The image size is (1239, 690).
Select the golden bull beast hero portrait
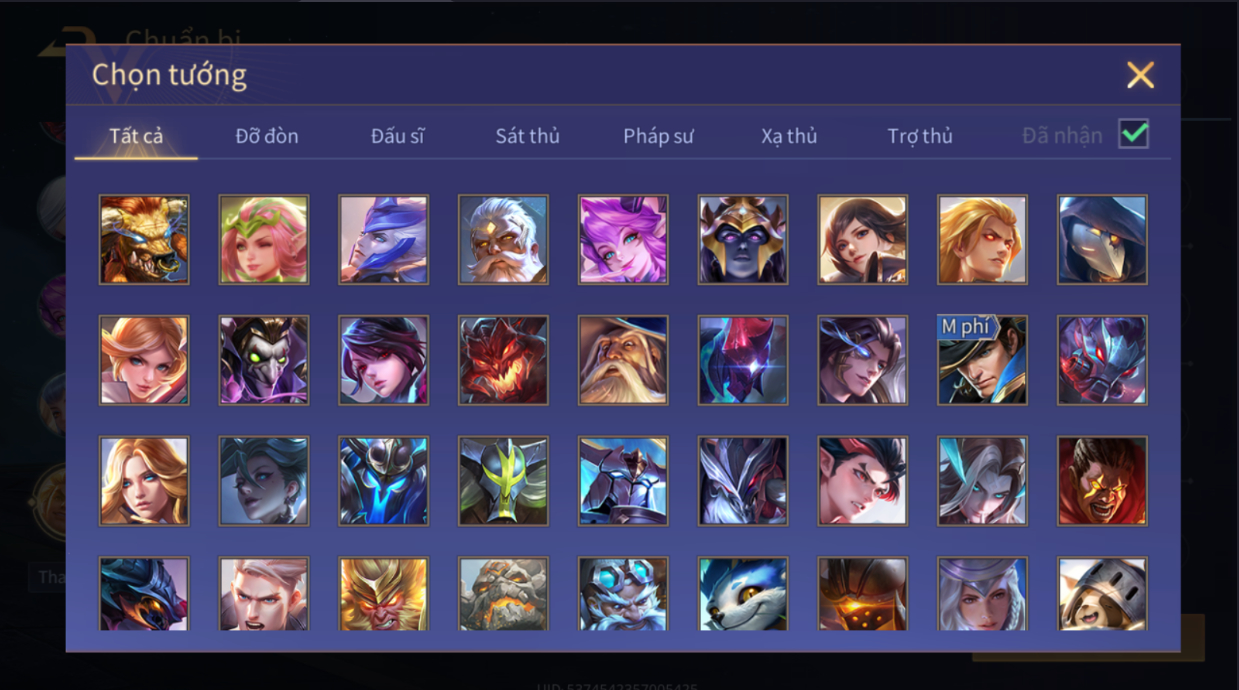(x=144, y=240)
